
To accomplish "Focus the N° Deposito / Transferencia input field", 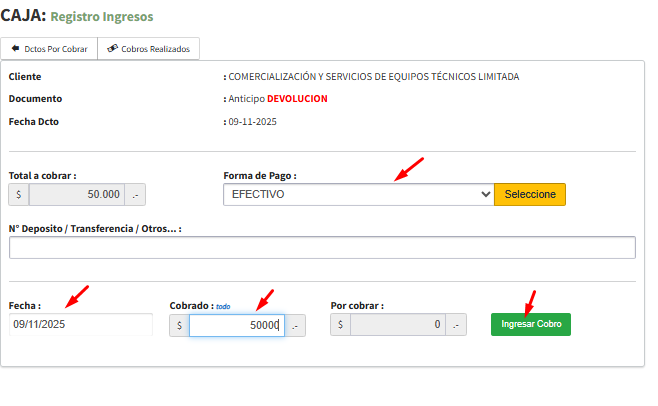I will click(x=322, y=248).
